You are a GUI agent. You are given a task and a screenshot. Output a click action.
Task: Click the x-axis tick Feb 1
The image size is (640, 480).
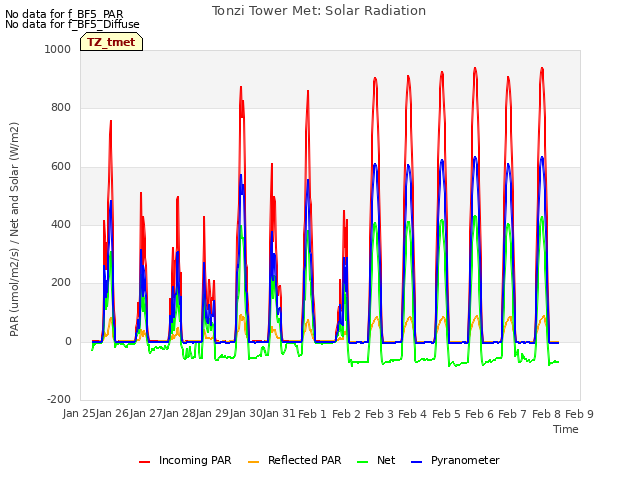313,414
